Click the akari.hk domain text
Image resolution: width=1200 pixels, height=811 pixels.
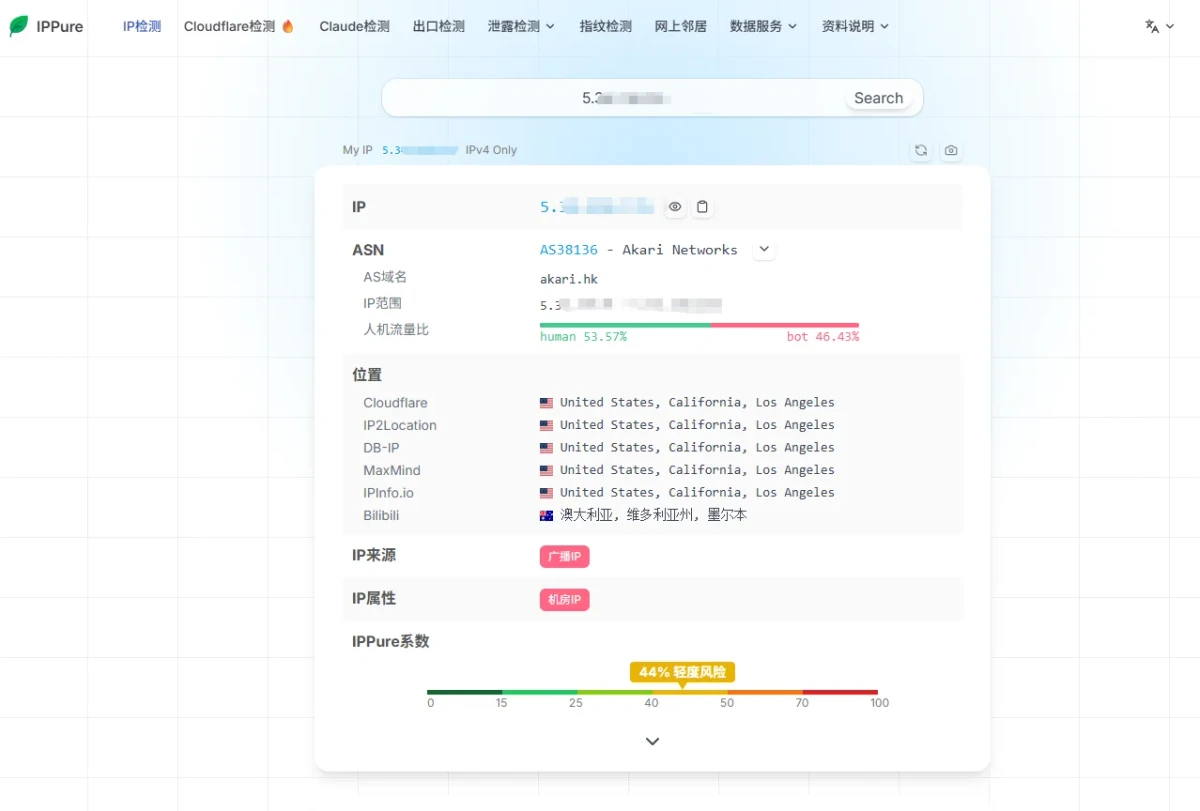[x=569, y=279]
